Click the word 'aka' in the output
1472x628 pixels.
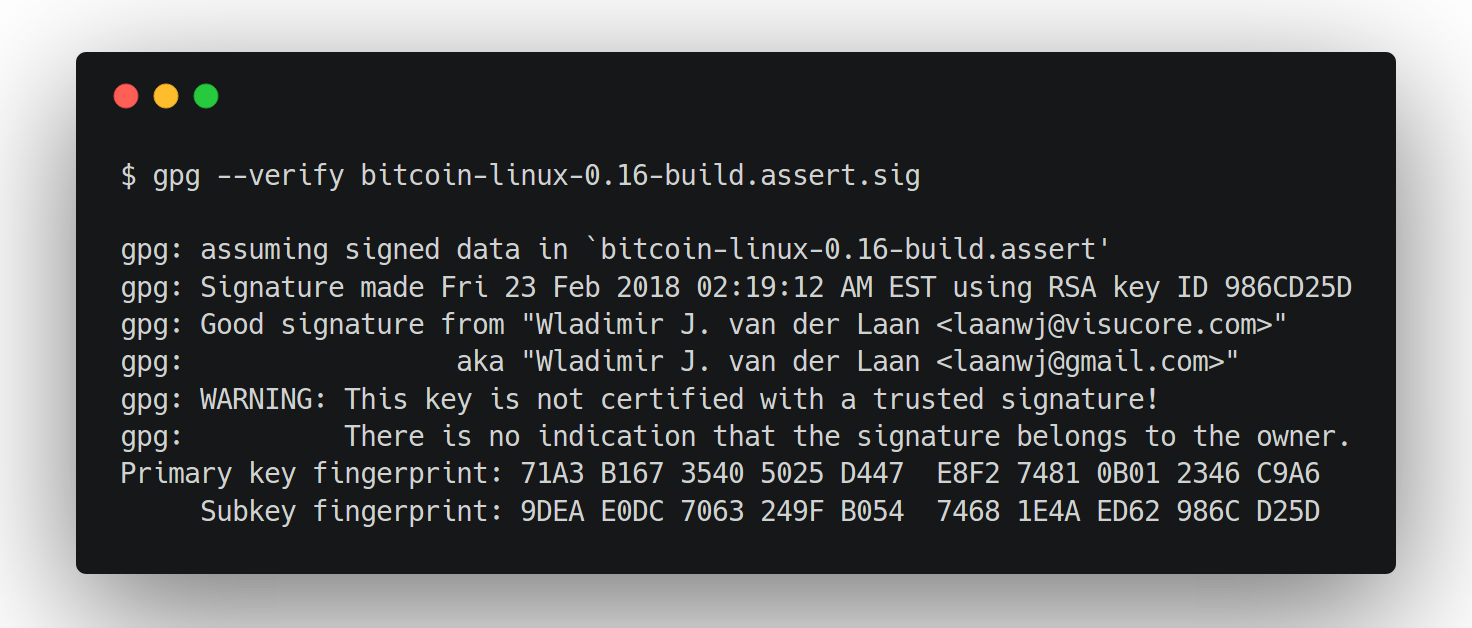pos(480,362)
